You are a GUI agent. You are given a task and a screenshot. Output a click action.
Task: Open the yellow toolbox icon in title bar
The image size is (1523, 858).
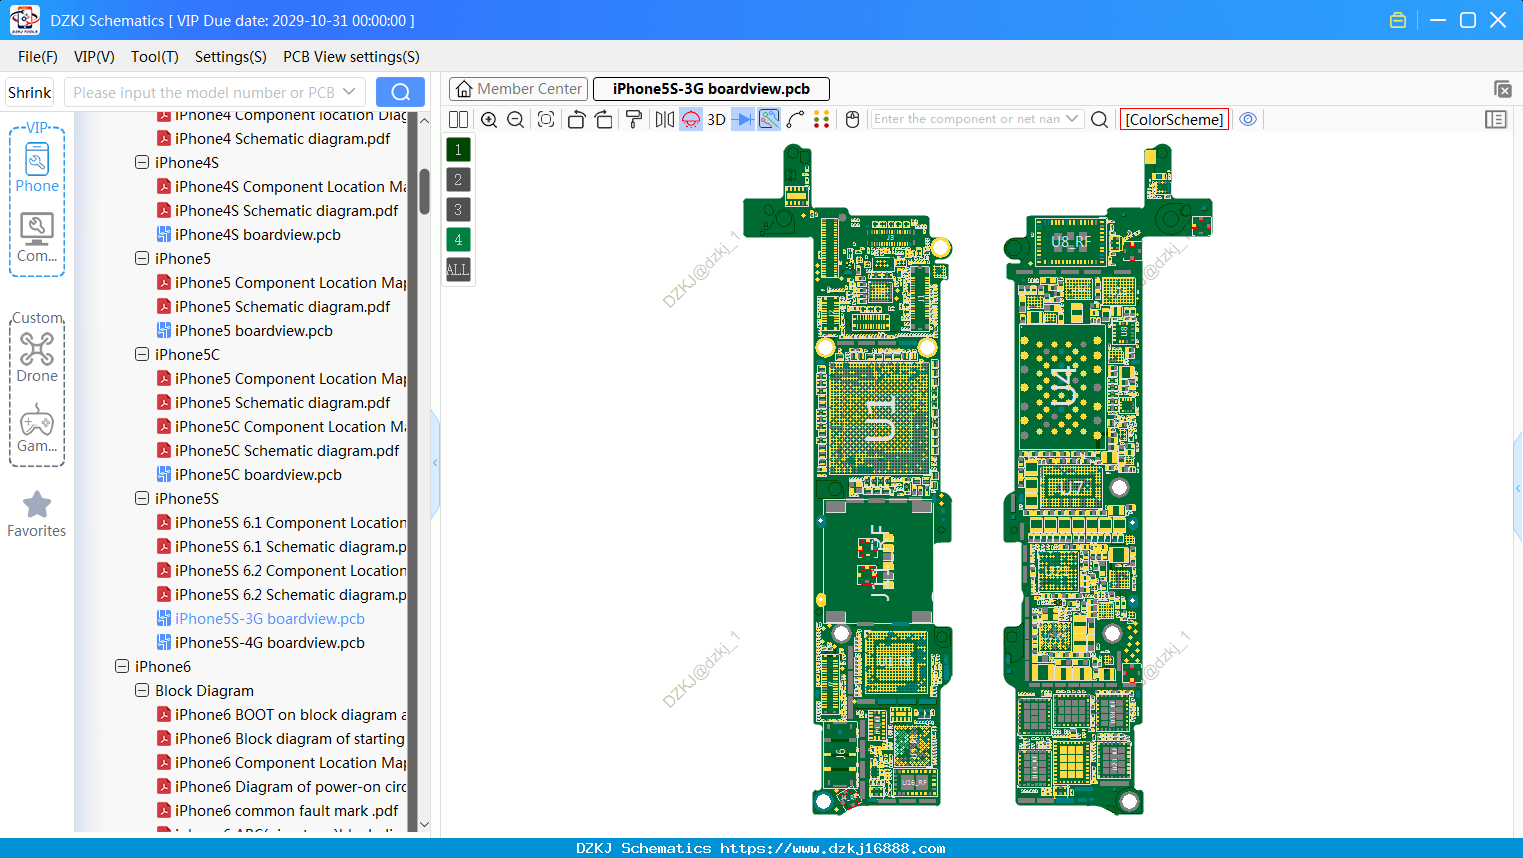tap(1398, 20)
